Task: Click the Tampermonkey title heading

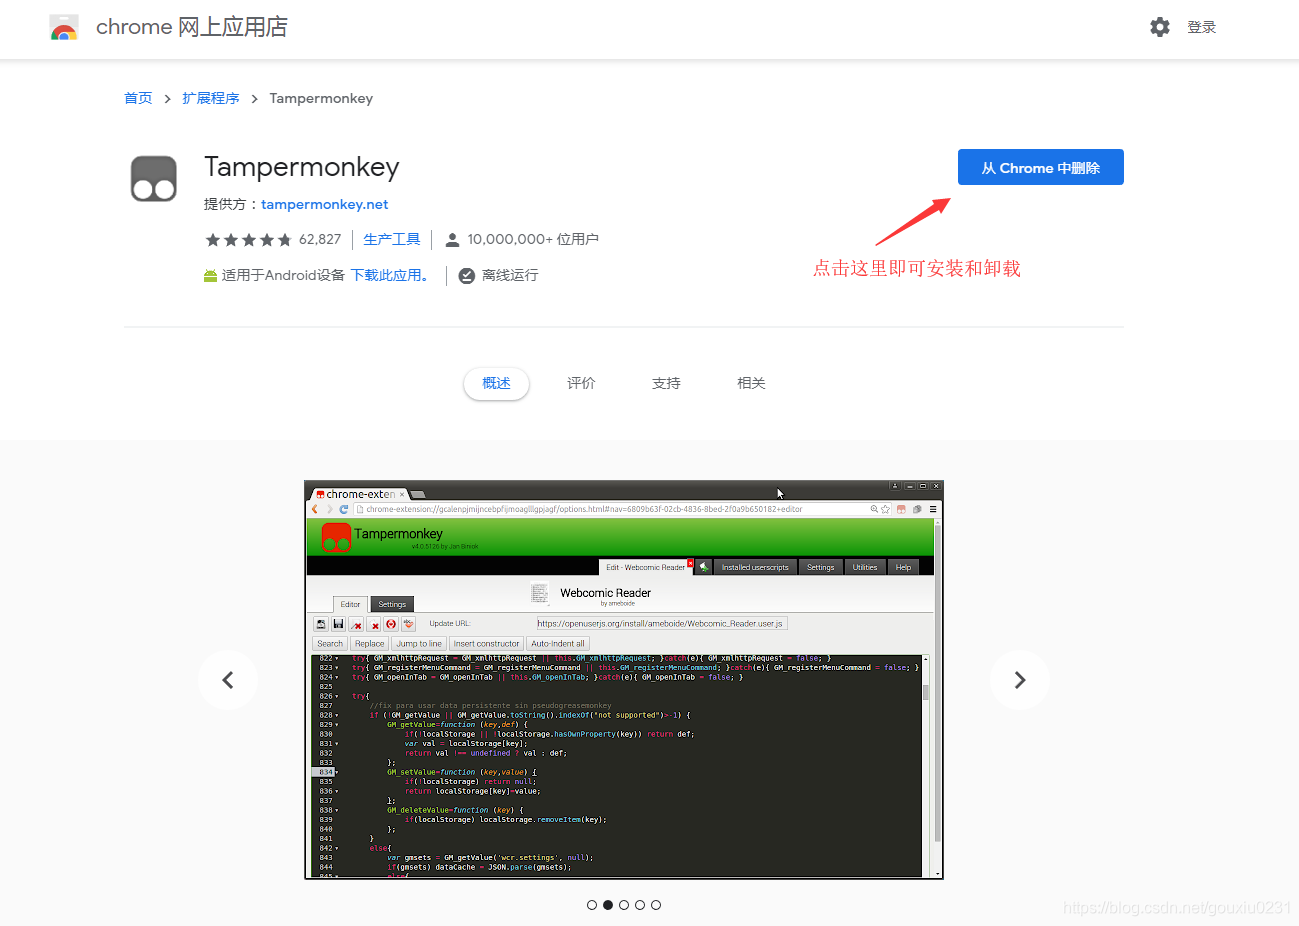Action: tap(302, 167)
